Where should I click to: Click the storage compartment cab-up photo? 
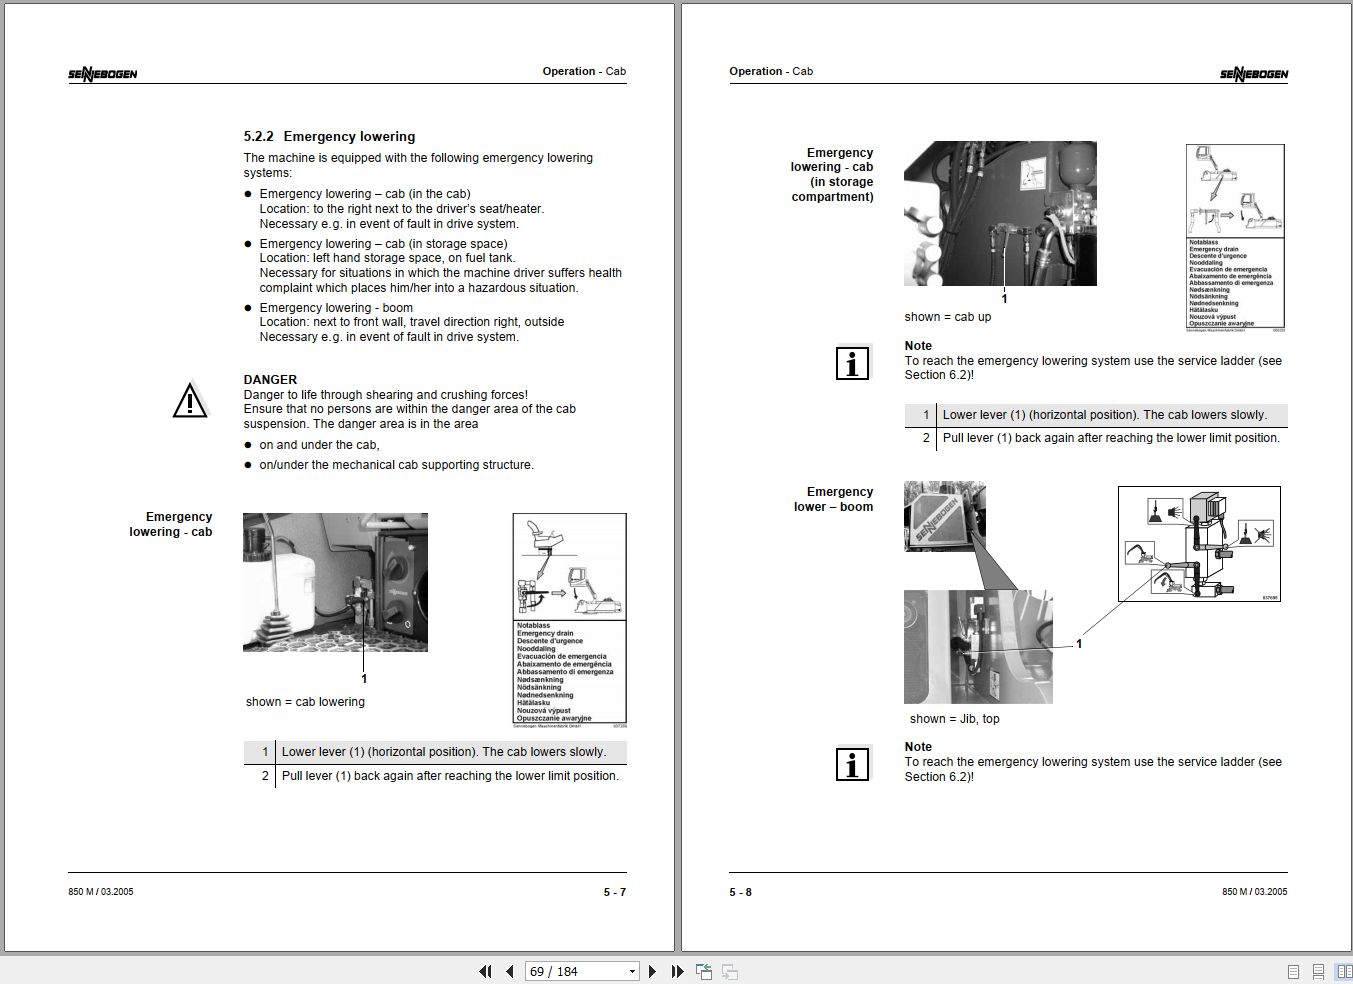coord(1000,213)
